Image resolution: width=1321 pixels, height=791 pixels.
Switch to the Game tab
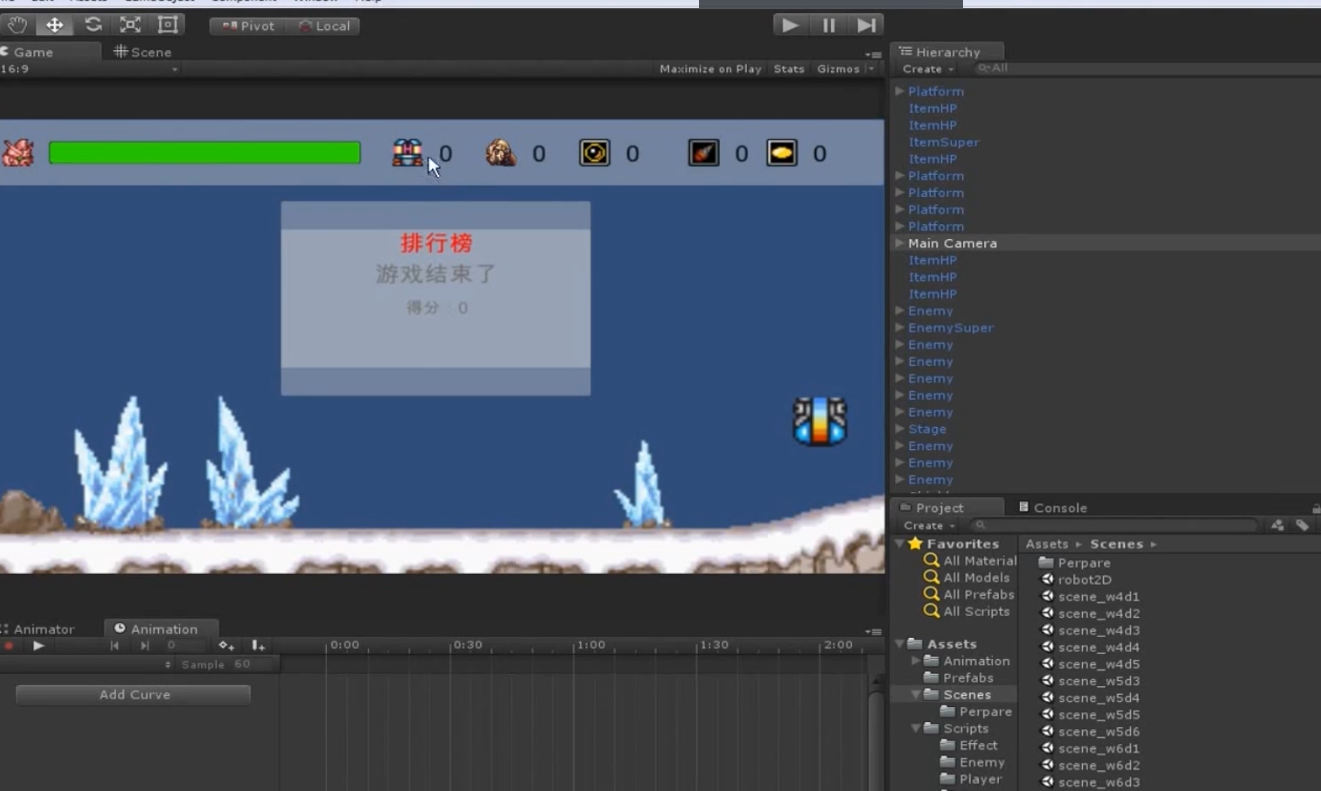(x=50, y=52)
